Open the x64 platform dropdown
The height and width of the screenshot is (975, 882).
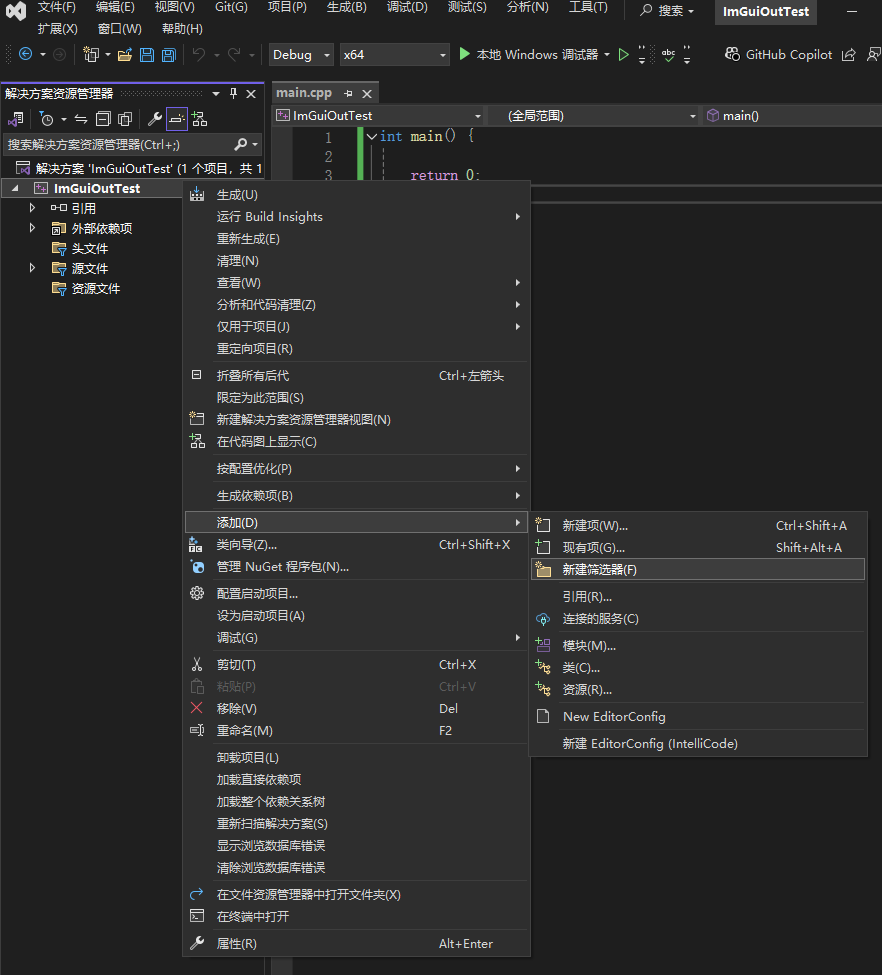(x=394, y=55)
